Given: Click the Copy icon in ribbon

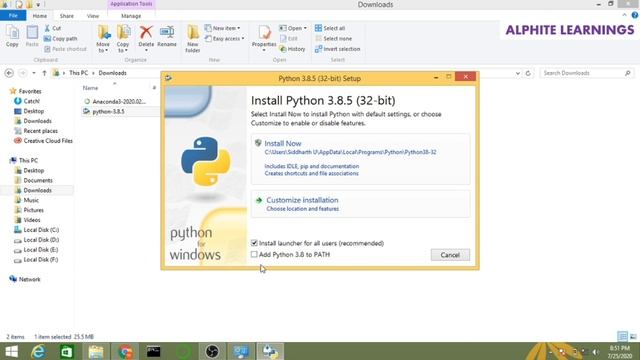Looking at the screenshot, I should click(x=12, y=36).
